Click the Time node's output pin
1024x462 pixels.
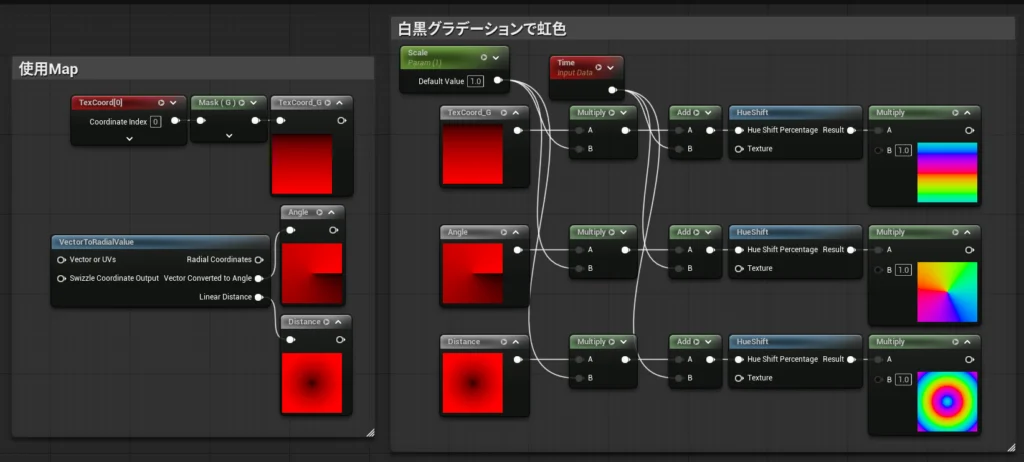coord(612,90)
